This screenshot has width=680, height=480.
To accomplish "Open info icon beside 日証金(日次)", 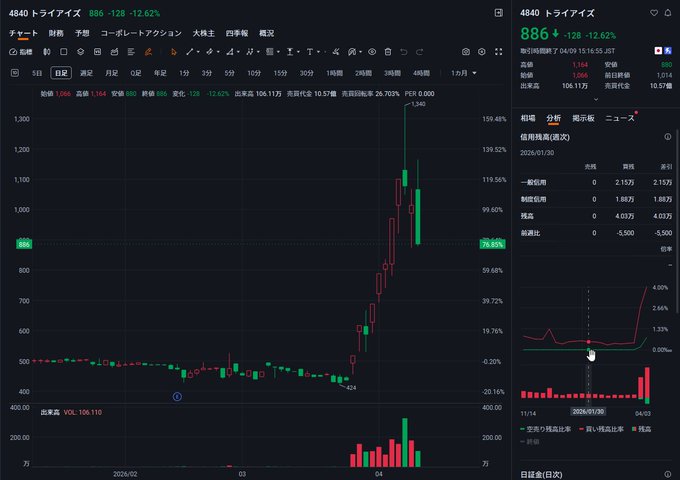I will 668,474.
